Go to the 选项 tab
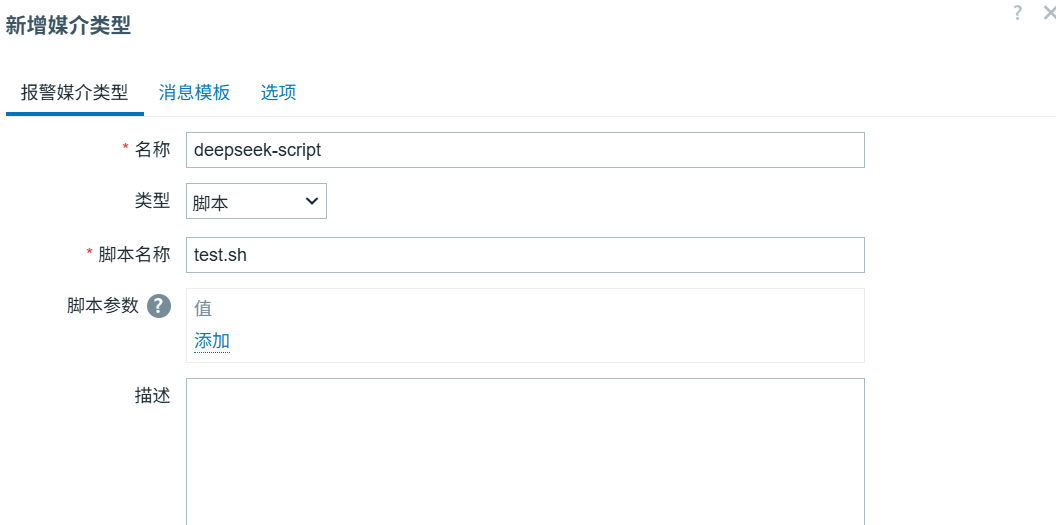Screen dimensions: 1056x525 click(x=278, y=93)
